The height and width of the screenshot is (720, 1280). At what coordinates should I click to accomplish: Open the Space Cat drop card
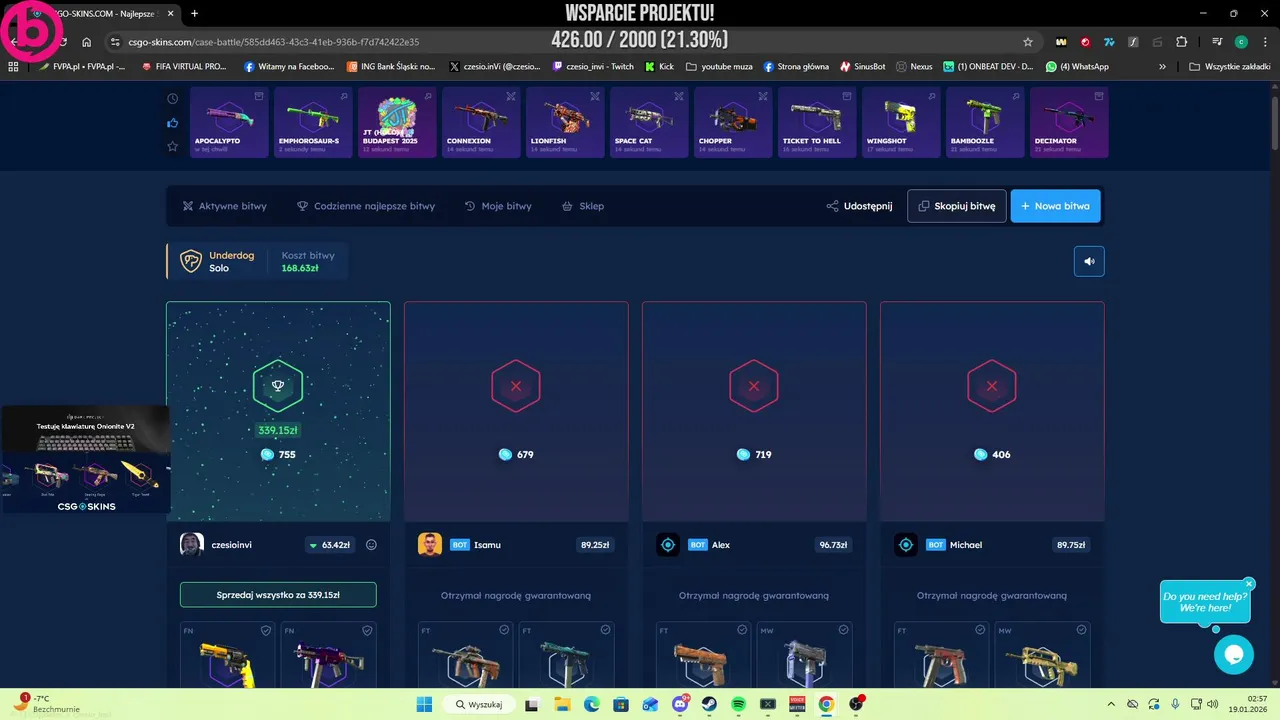point(649,122)
